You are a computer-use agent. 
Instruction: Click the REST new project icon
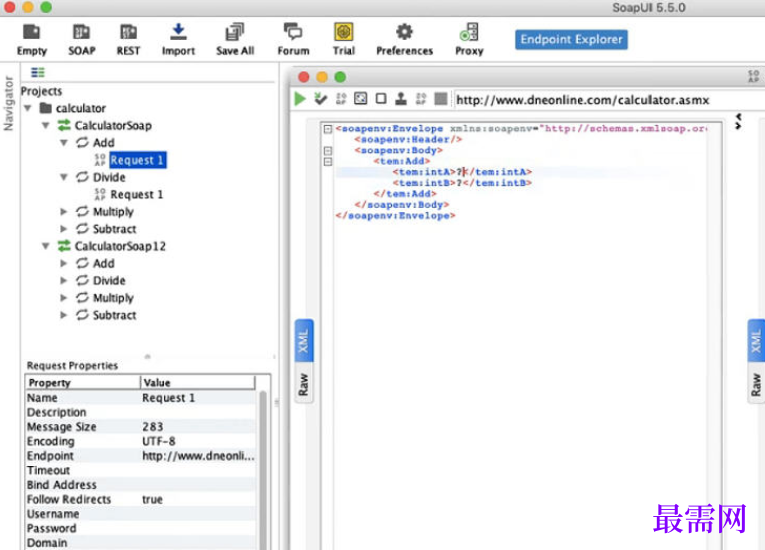(128, 39)
